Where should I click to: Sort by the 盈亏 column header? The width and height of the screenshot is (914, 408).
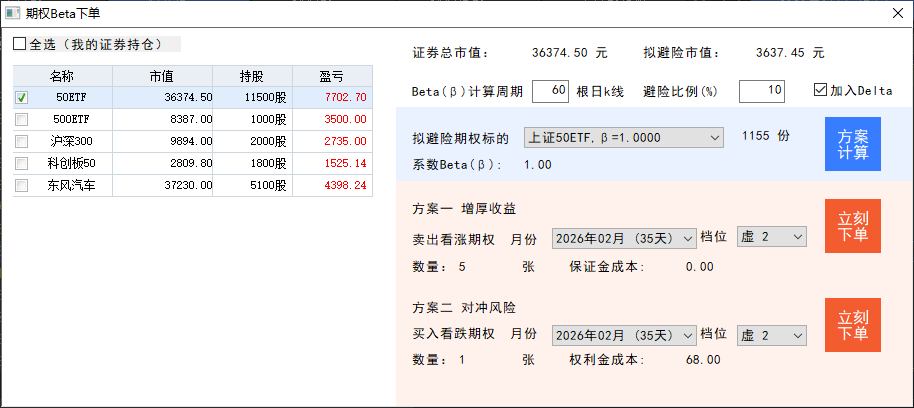[331, 76]
